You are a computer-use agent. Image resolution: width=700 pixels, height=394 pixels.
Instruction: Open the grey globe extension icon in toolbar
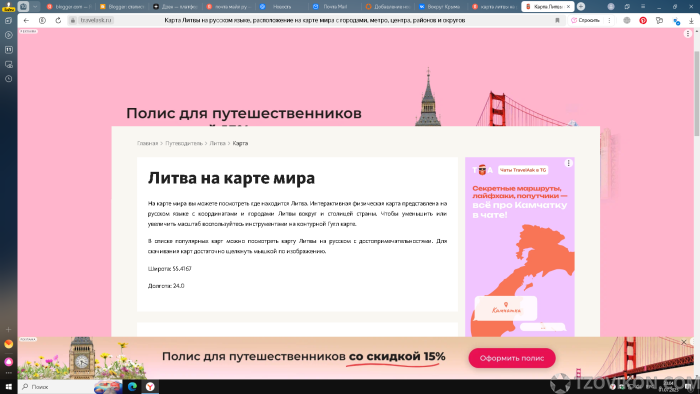[x=627, y=21]
